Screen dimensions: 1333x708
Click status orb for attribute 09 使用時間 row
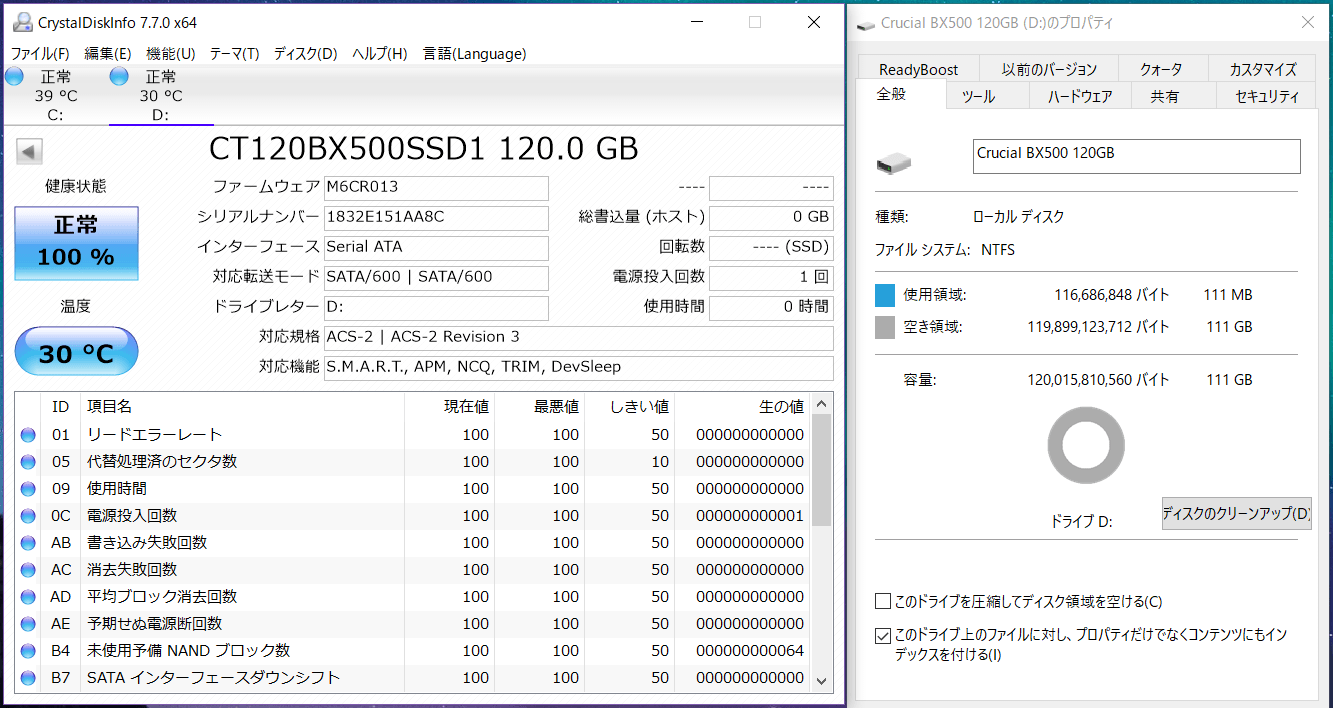28,489
